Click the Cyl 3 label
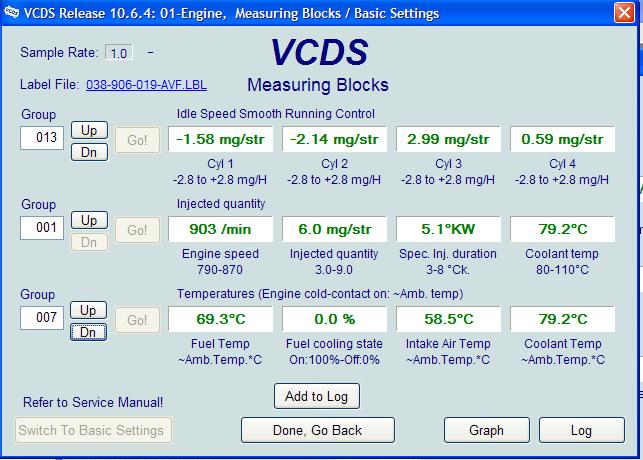 [449, 164]
